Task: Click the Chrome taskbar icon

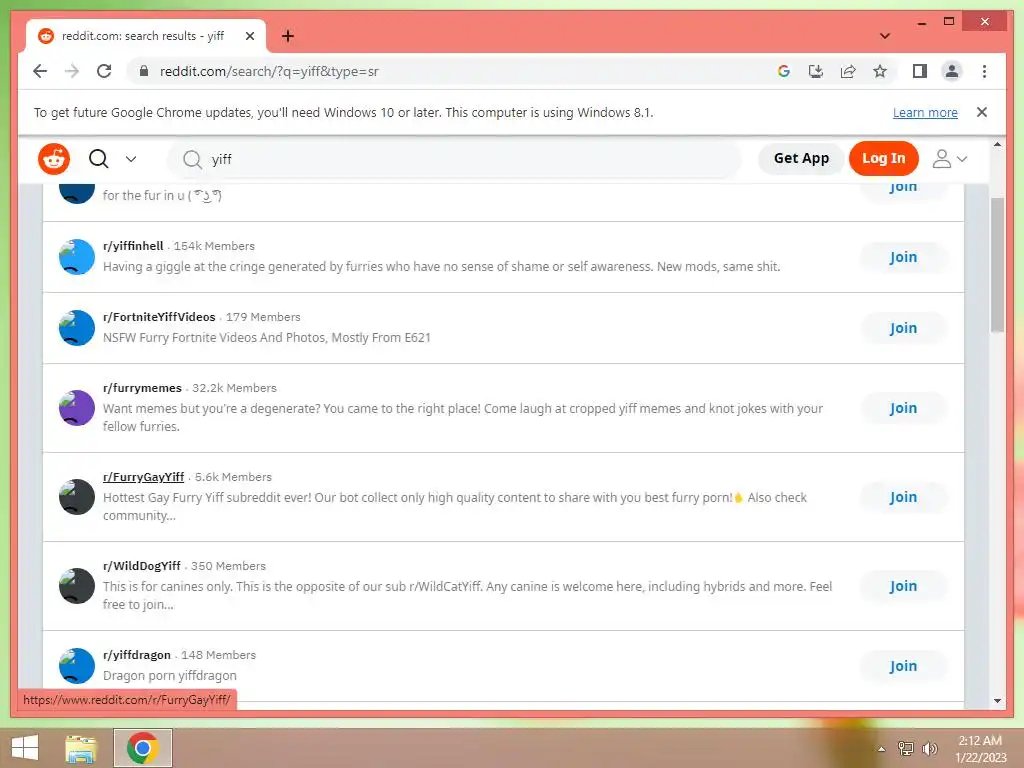Action: pos(143,748)
